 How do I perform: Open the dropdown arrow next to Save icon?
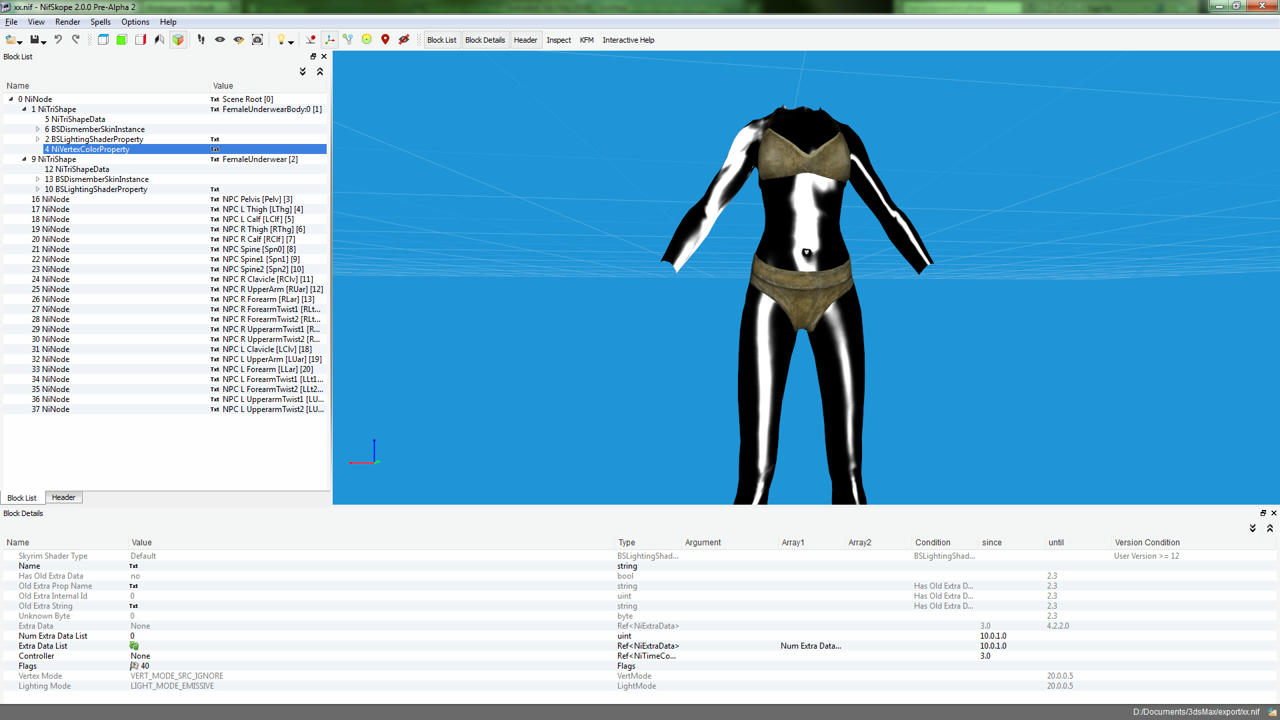pos(44,41)
